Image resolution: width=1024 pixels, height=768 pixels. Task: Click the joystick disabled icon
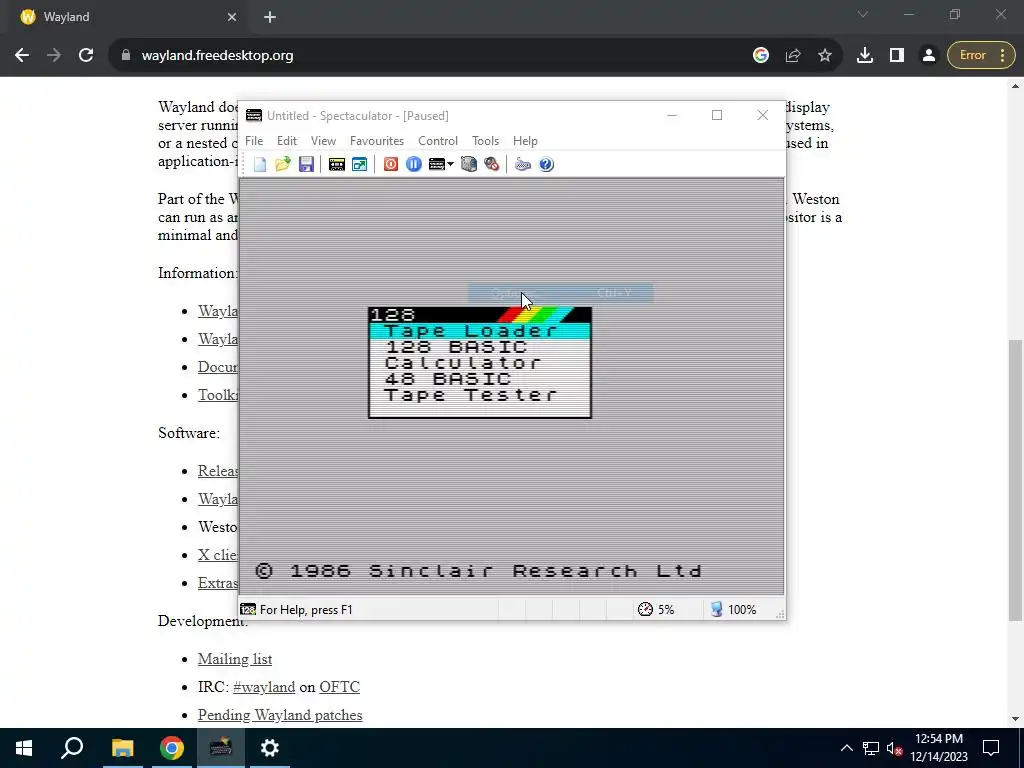(x=492, y=165)
